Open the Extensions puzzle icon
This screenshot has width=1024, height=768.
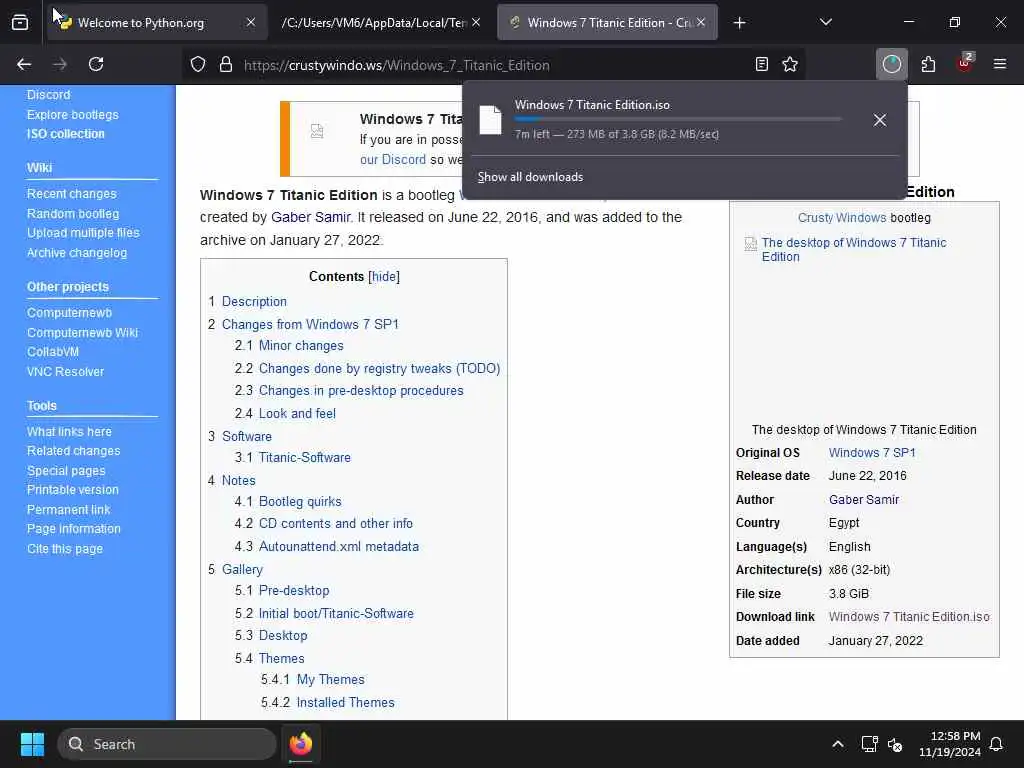(928, 64)
